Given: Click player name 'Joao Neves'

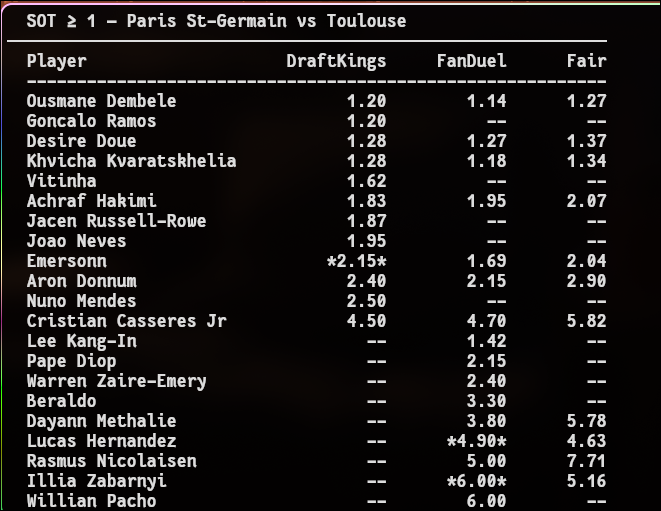Looking at the screenshot, I should tap(76, 241).
